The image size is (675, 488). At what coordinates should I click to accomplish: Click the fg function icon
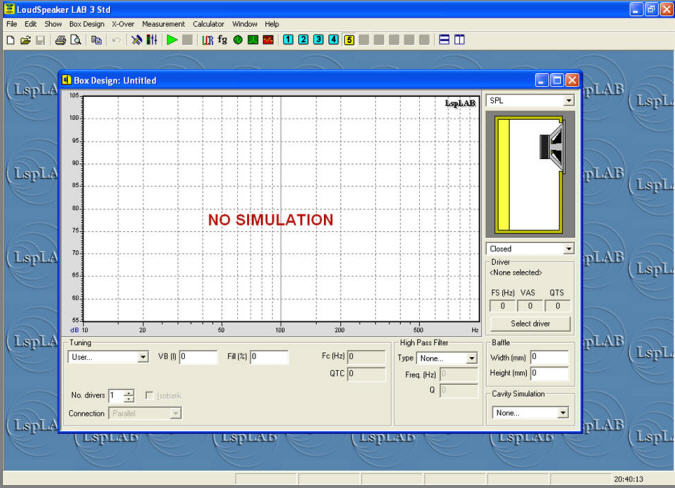tap(222, 40)
